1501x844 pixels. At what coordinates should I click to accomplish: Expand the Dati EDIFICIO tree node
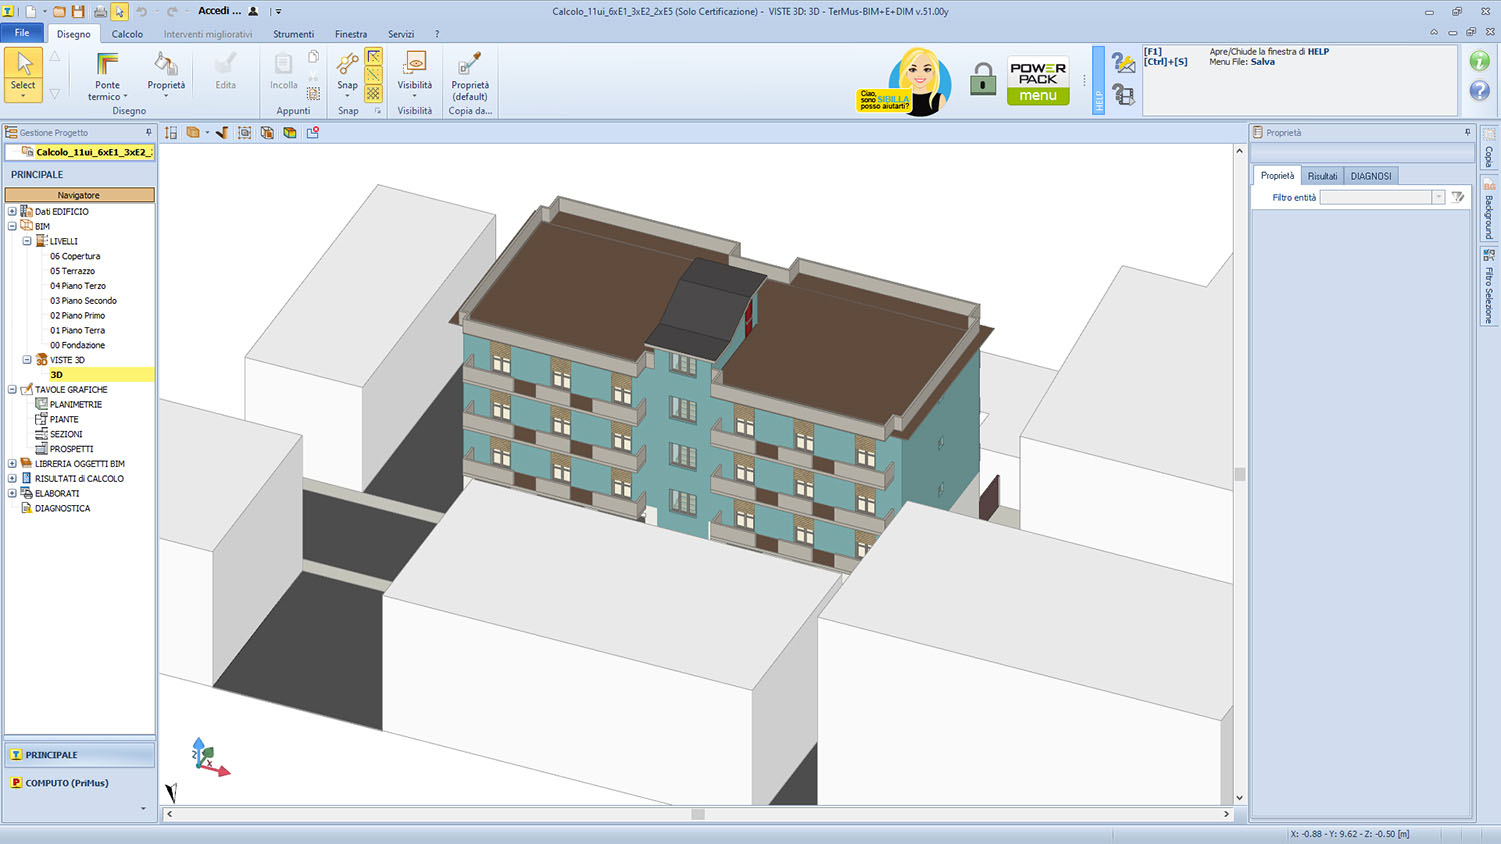[12, 212]
